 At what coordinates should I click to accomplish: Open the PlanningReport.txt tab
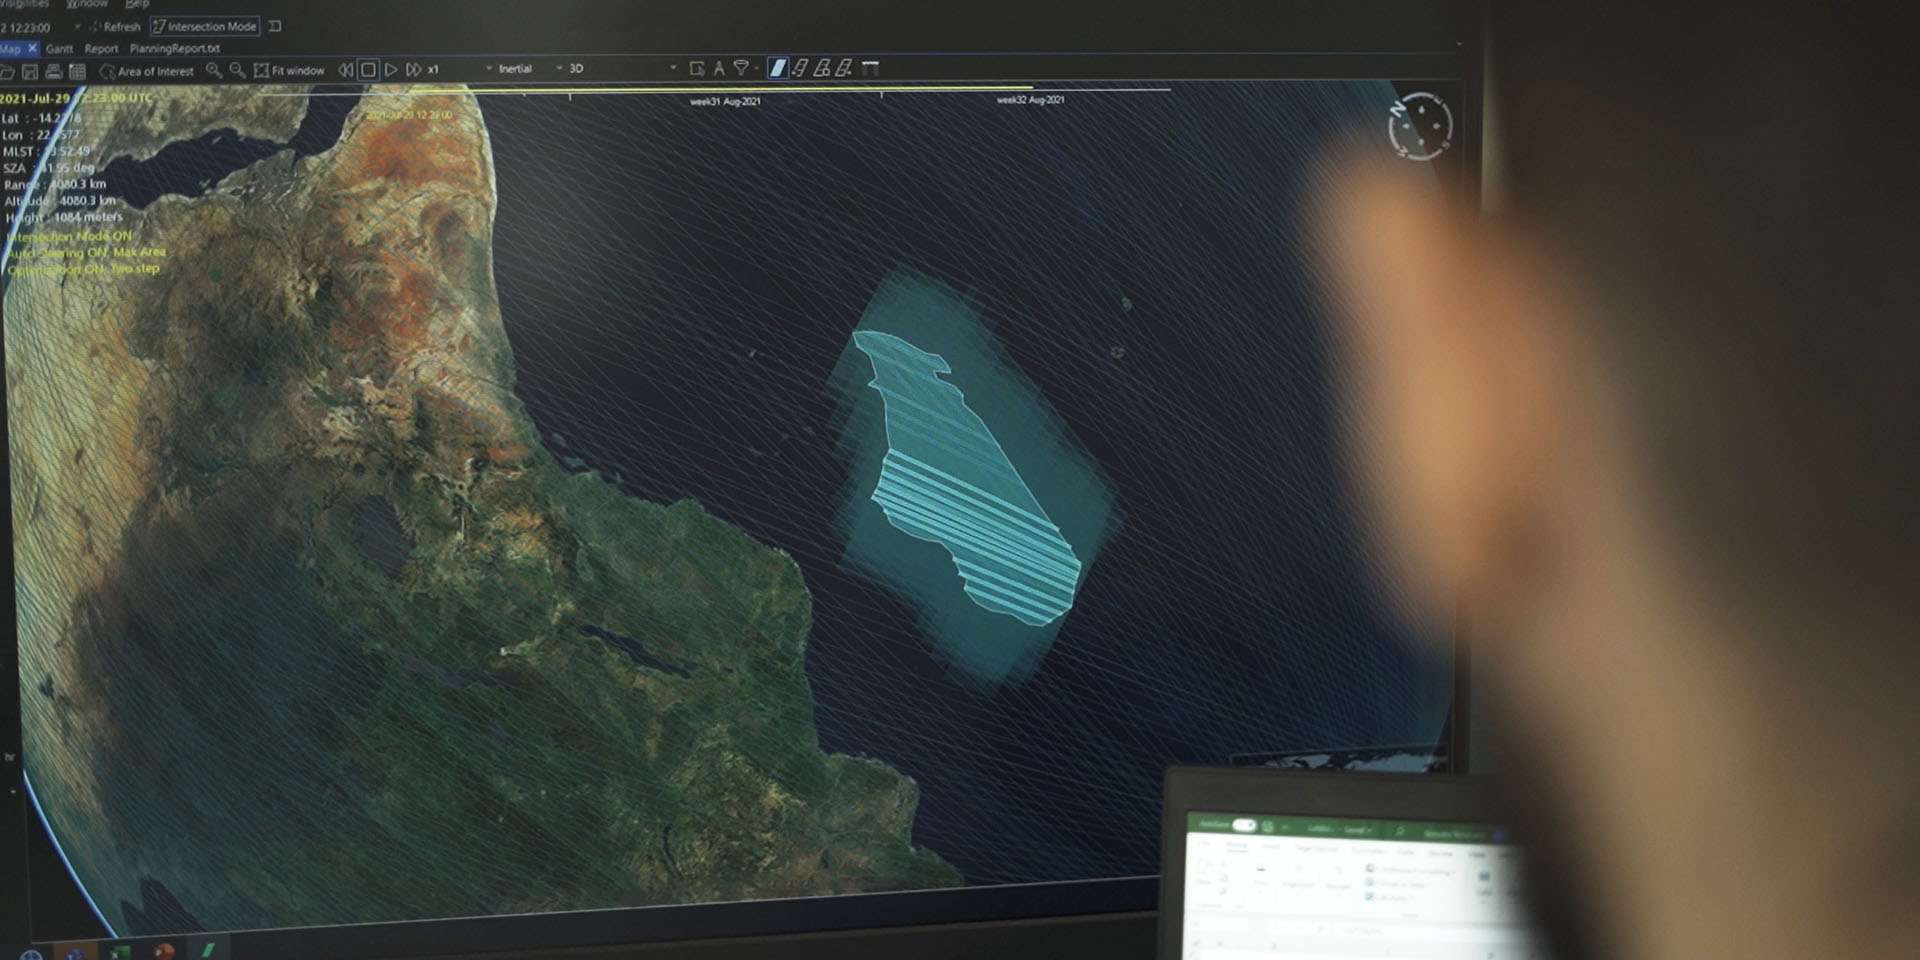coord(175,48)
